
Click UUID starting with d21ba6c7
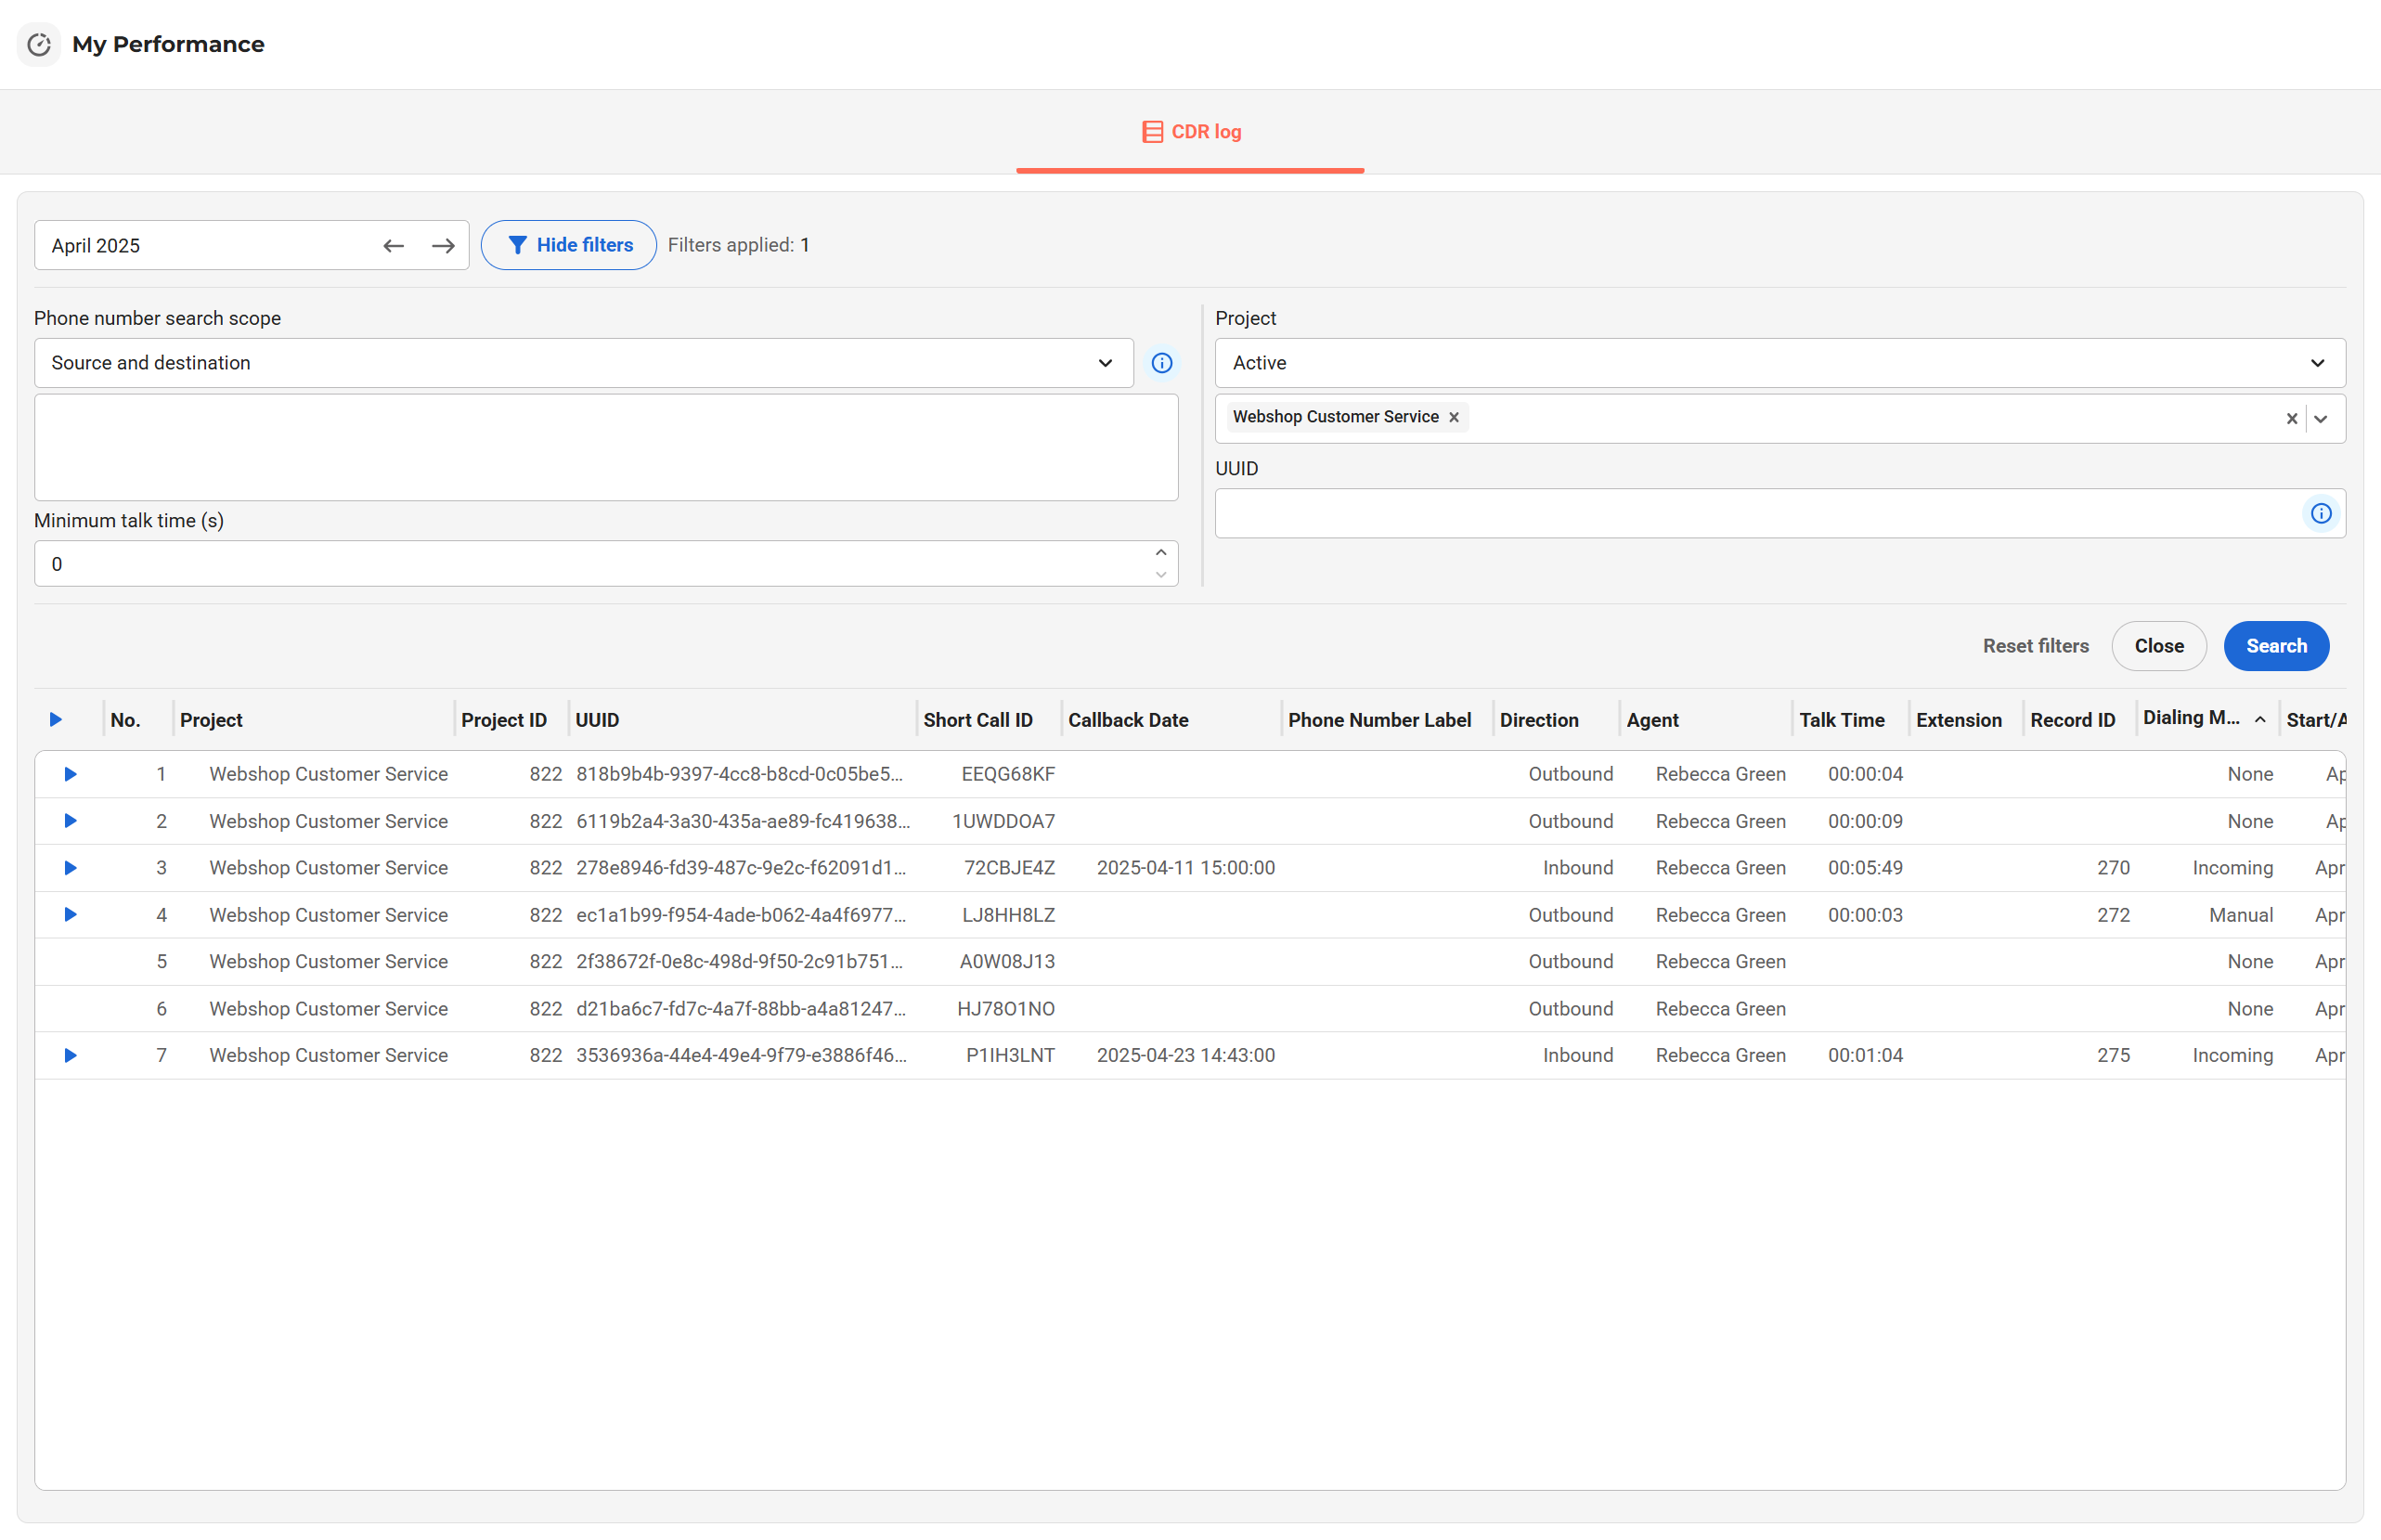click(x=741, y=1009)
